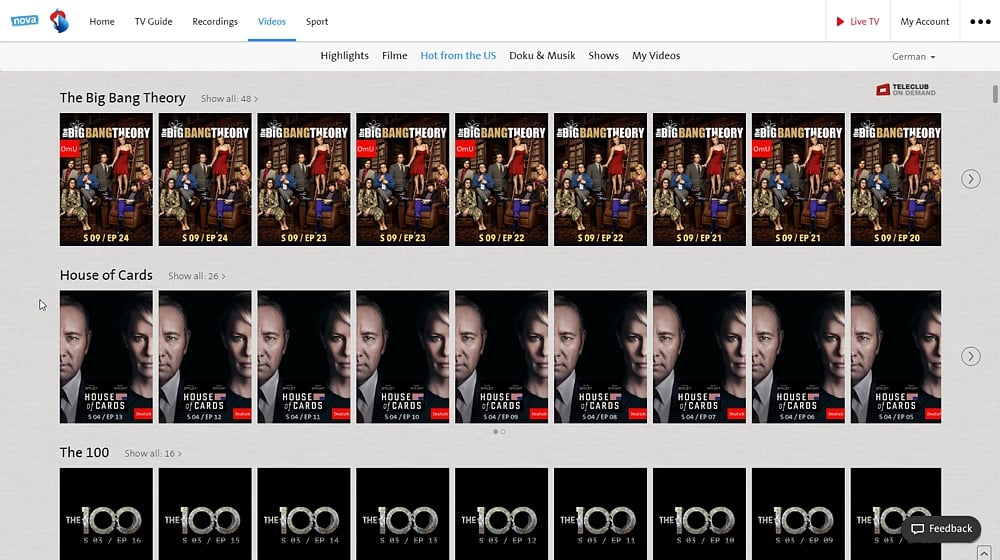This screenshot has height=560, width=1000.
Task: Open House of Cards S04 EP05 poster
Action: point(895,357)
